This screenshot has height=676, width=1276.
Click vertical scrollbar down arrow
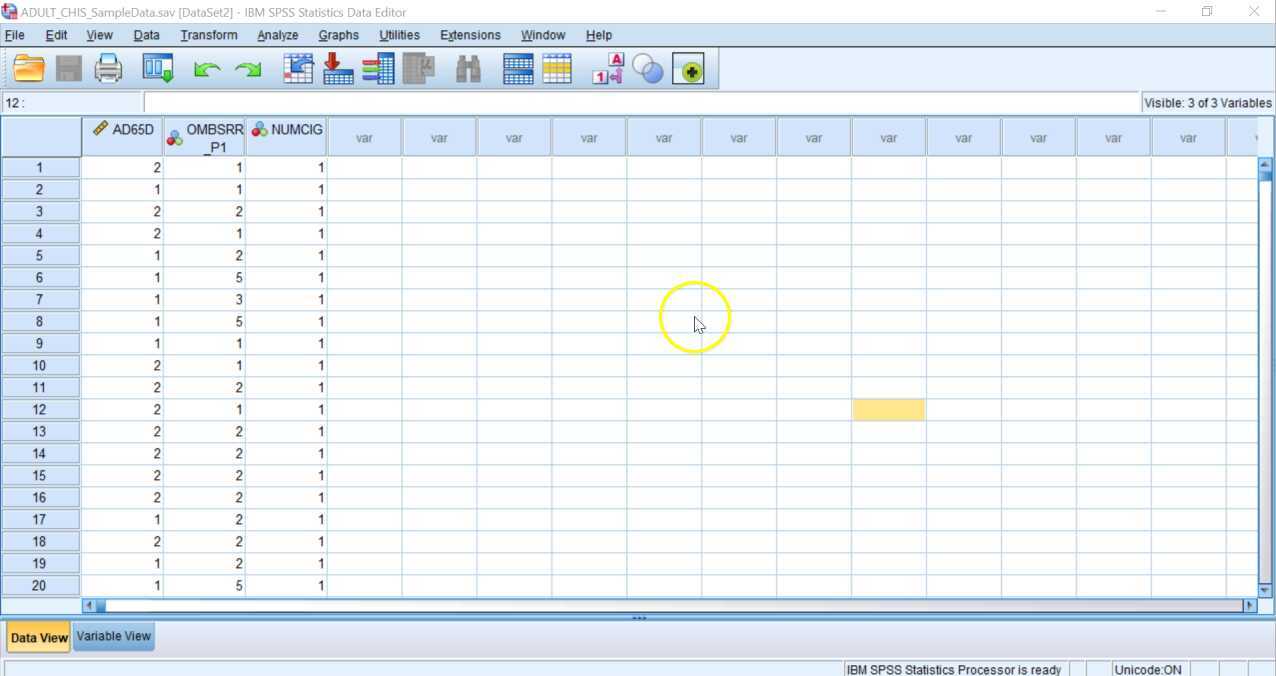[1265, 590]
